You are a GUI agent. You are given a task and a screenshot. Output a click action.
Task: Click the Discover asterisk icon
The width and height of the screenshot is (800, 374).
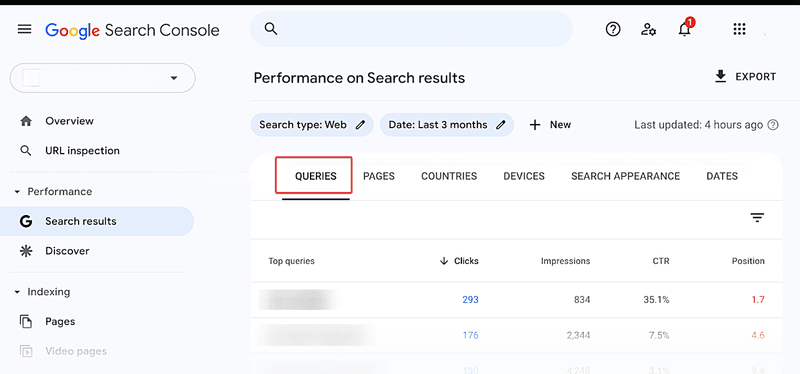click(x=26, y=251)
